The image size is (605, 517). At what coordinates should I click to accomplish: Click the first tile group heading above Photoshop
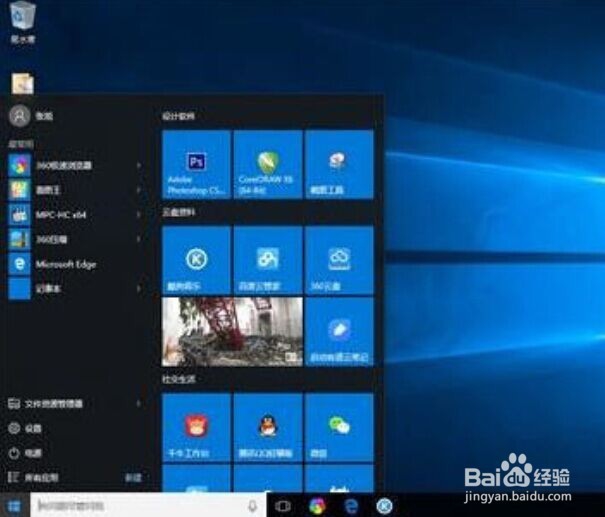tap(179, 116)
